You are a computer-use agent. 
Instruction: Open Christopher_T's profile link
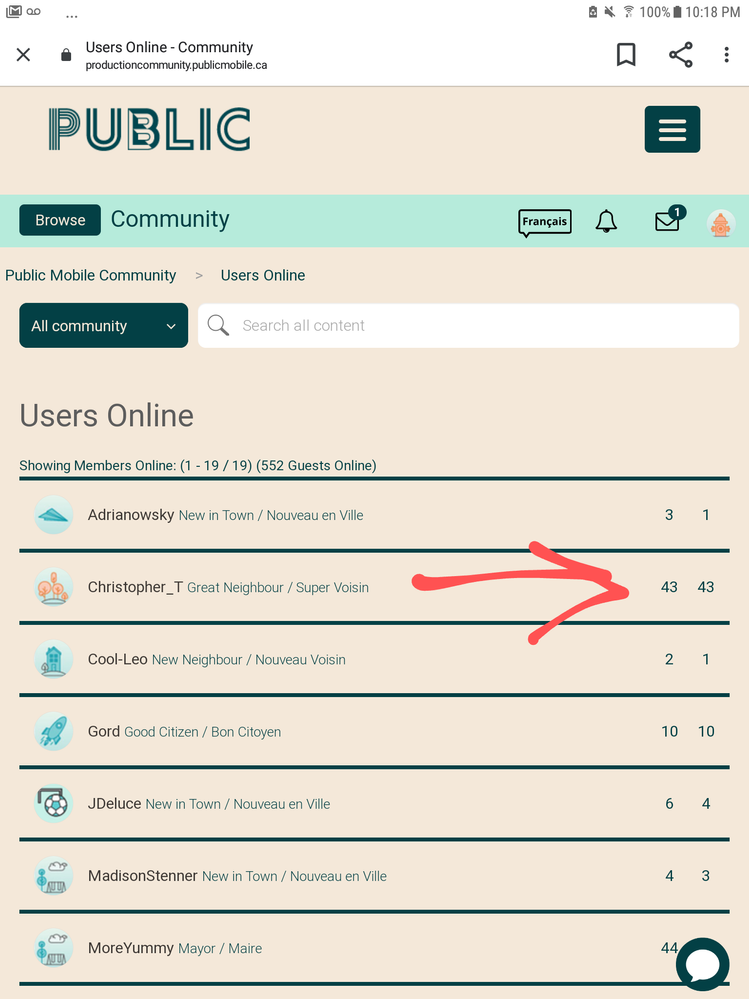(135, 587)
